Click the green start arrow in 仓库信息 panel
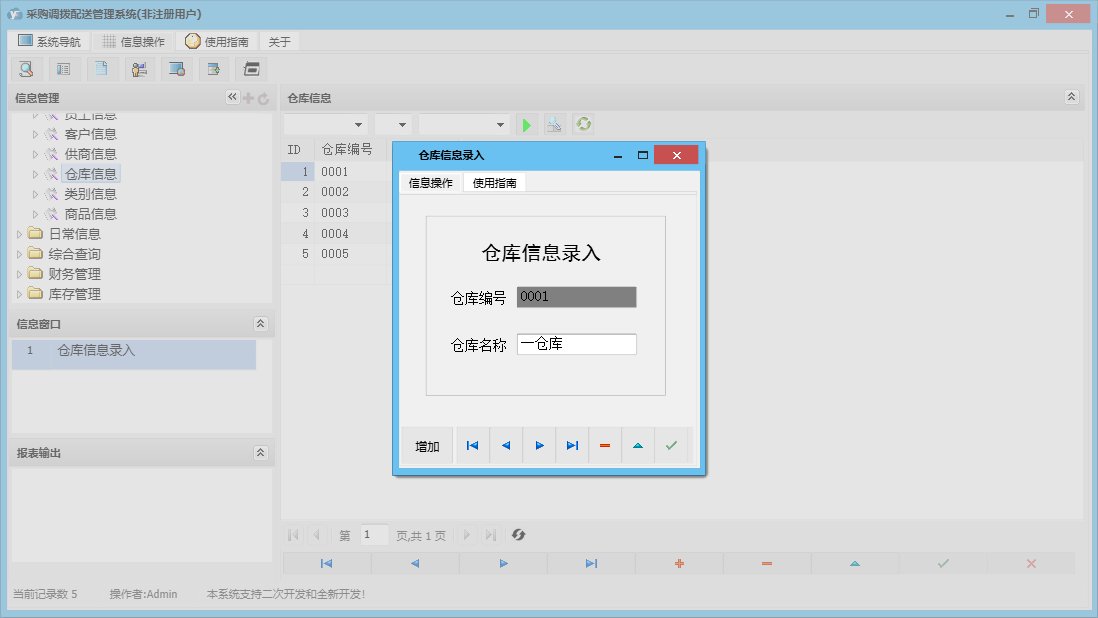Screen dimensions: 1098x618 point(527,123)
